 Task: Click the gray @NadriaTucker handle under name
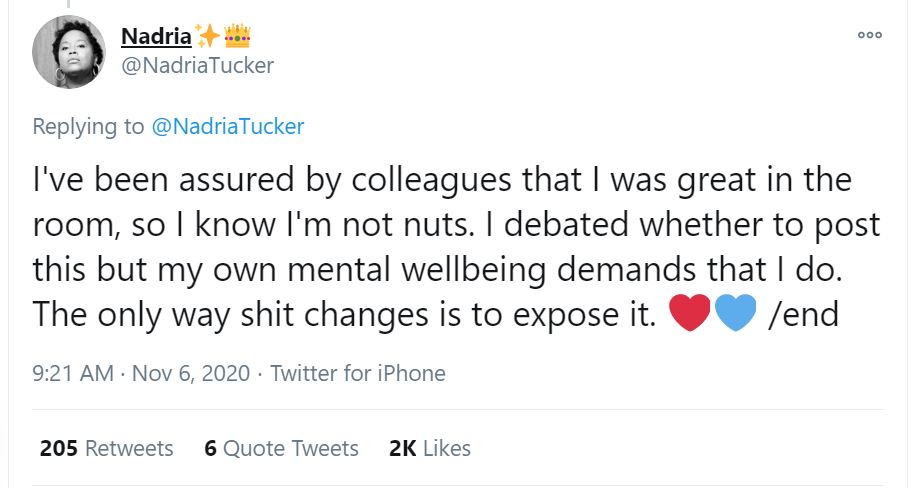pyautogui.click(x=197, y=65)
